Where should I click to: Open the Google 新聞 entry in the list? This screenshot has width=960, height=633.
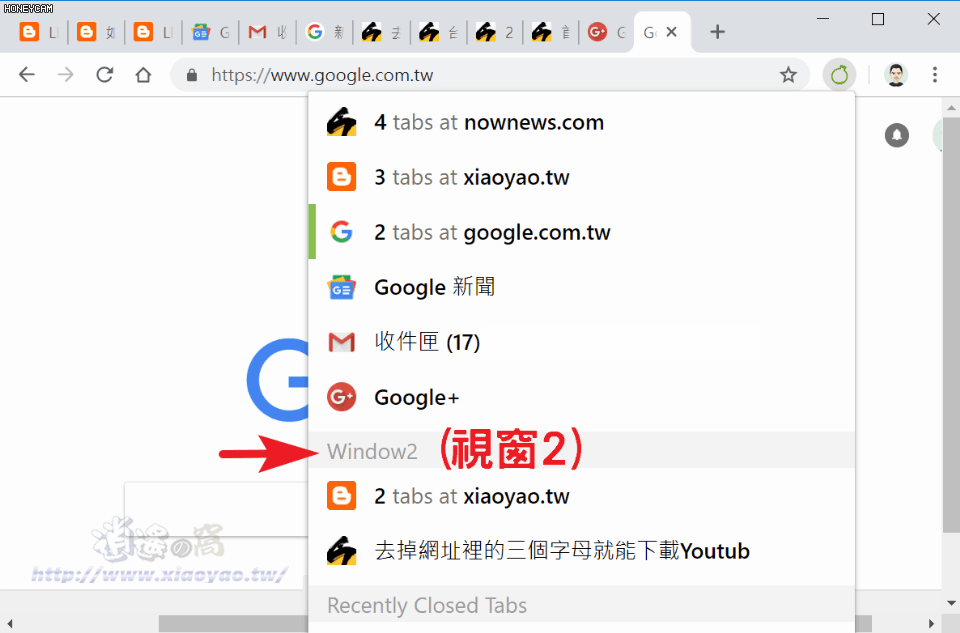pyautogui.click(x=582, y=287)
